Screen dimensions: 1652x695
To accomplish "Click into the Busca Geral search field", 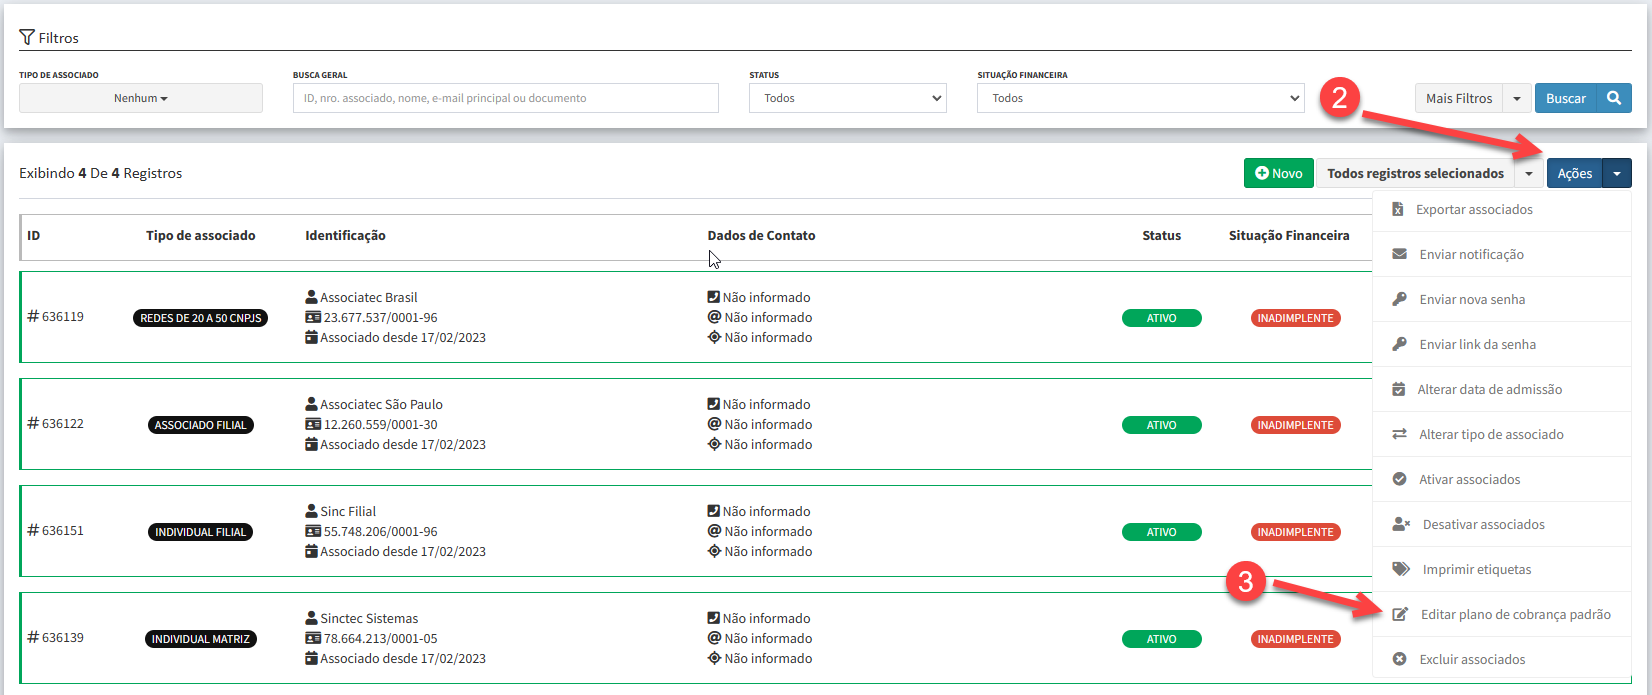I will click(x=505, y=98).
